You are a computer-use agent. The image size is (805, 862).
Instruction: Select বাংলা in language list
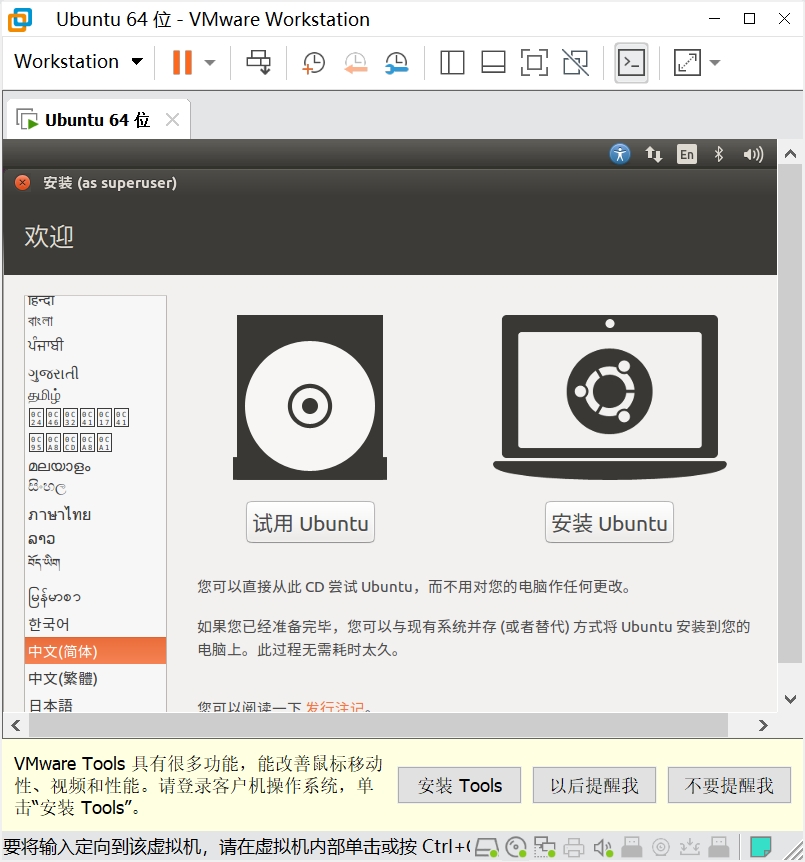(95, 321)
